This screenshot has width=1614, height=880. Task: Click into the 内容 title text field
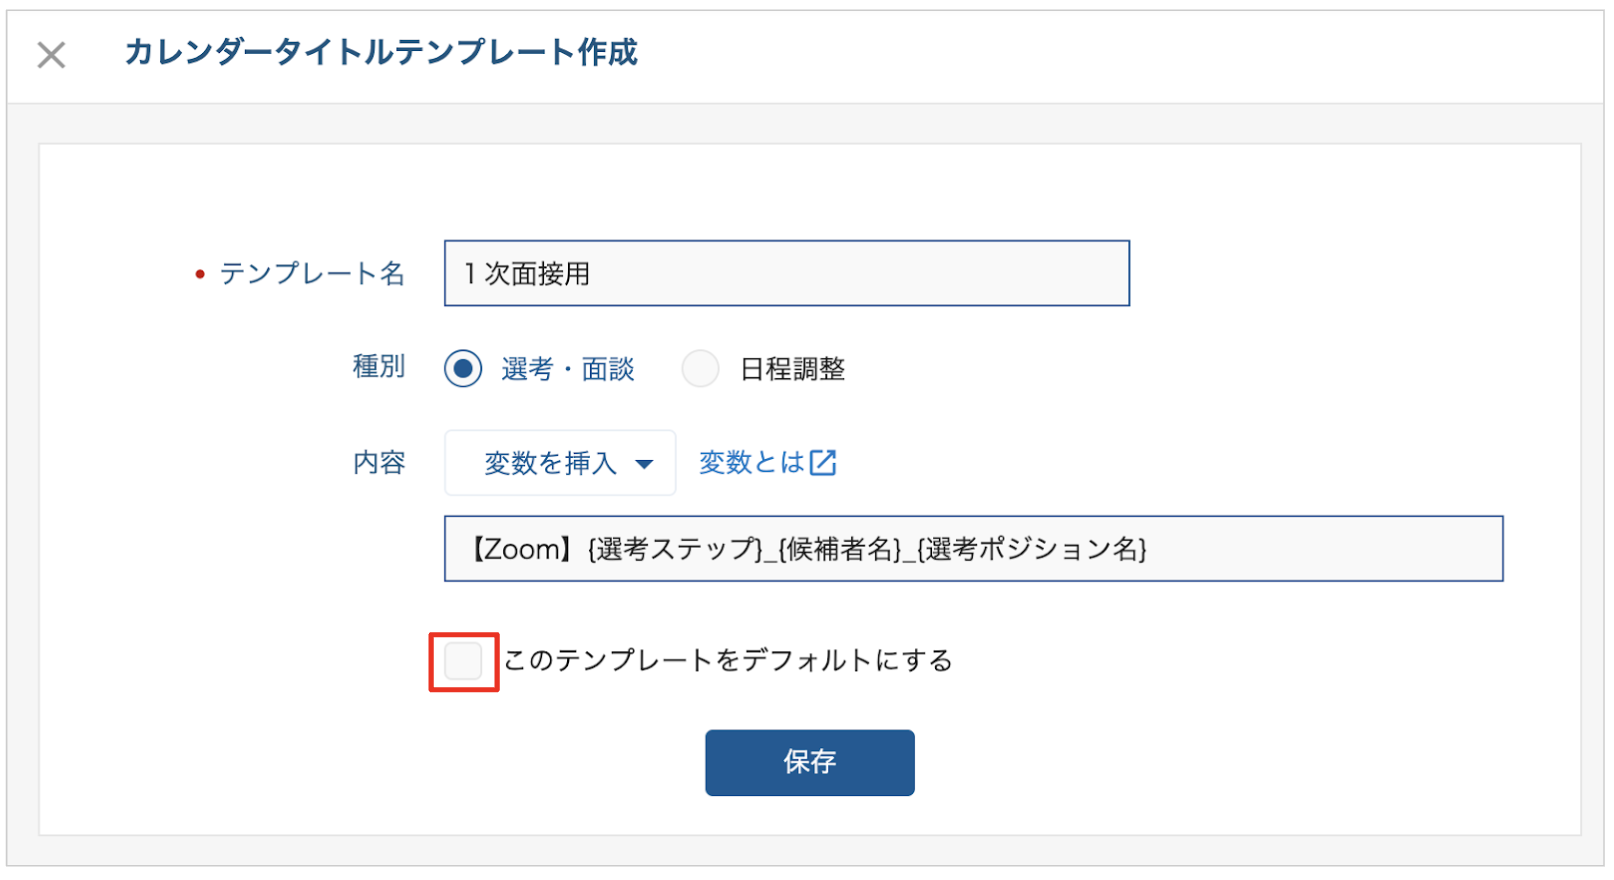(974, 549)
